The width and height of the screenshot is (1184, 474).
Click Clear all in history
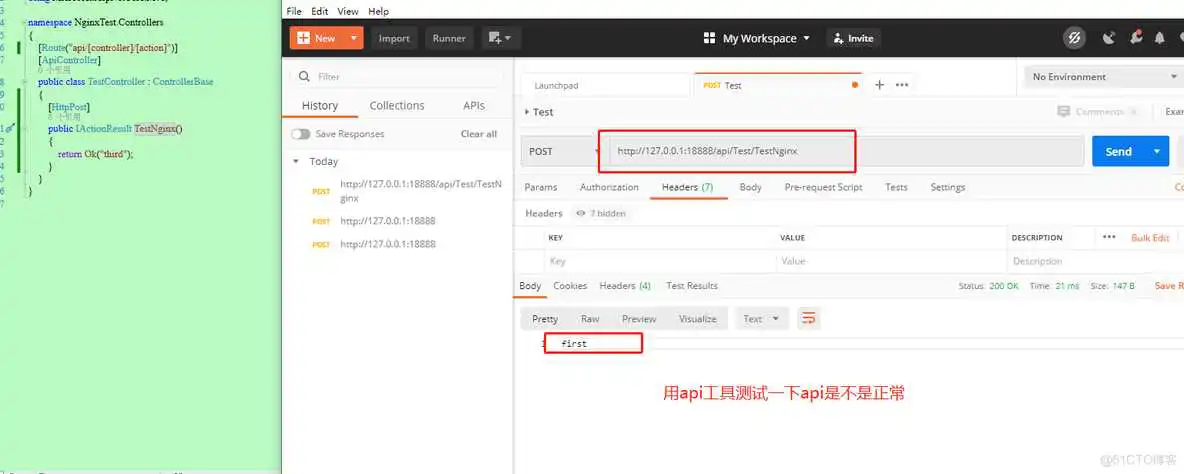coord(479,134)
